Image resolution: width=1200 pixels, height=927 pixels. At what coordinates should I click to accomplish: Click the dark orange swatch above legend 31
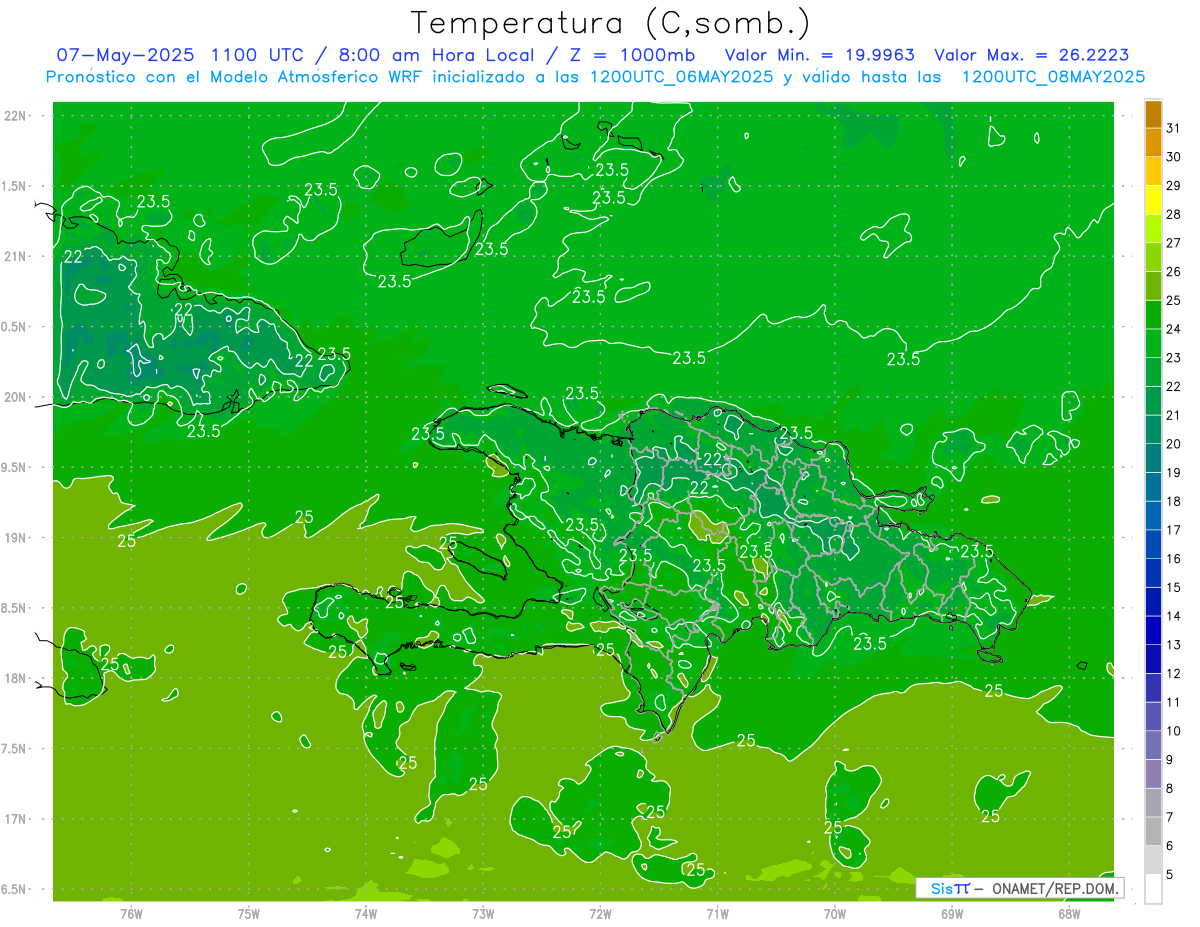1153,113
